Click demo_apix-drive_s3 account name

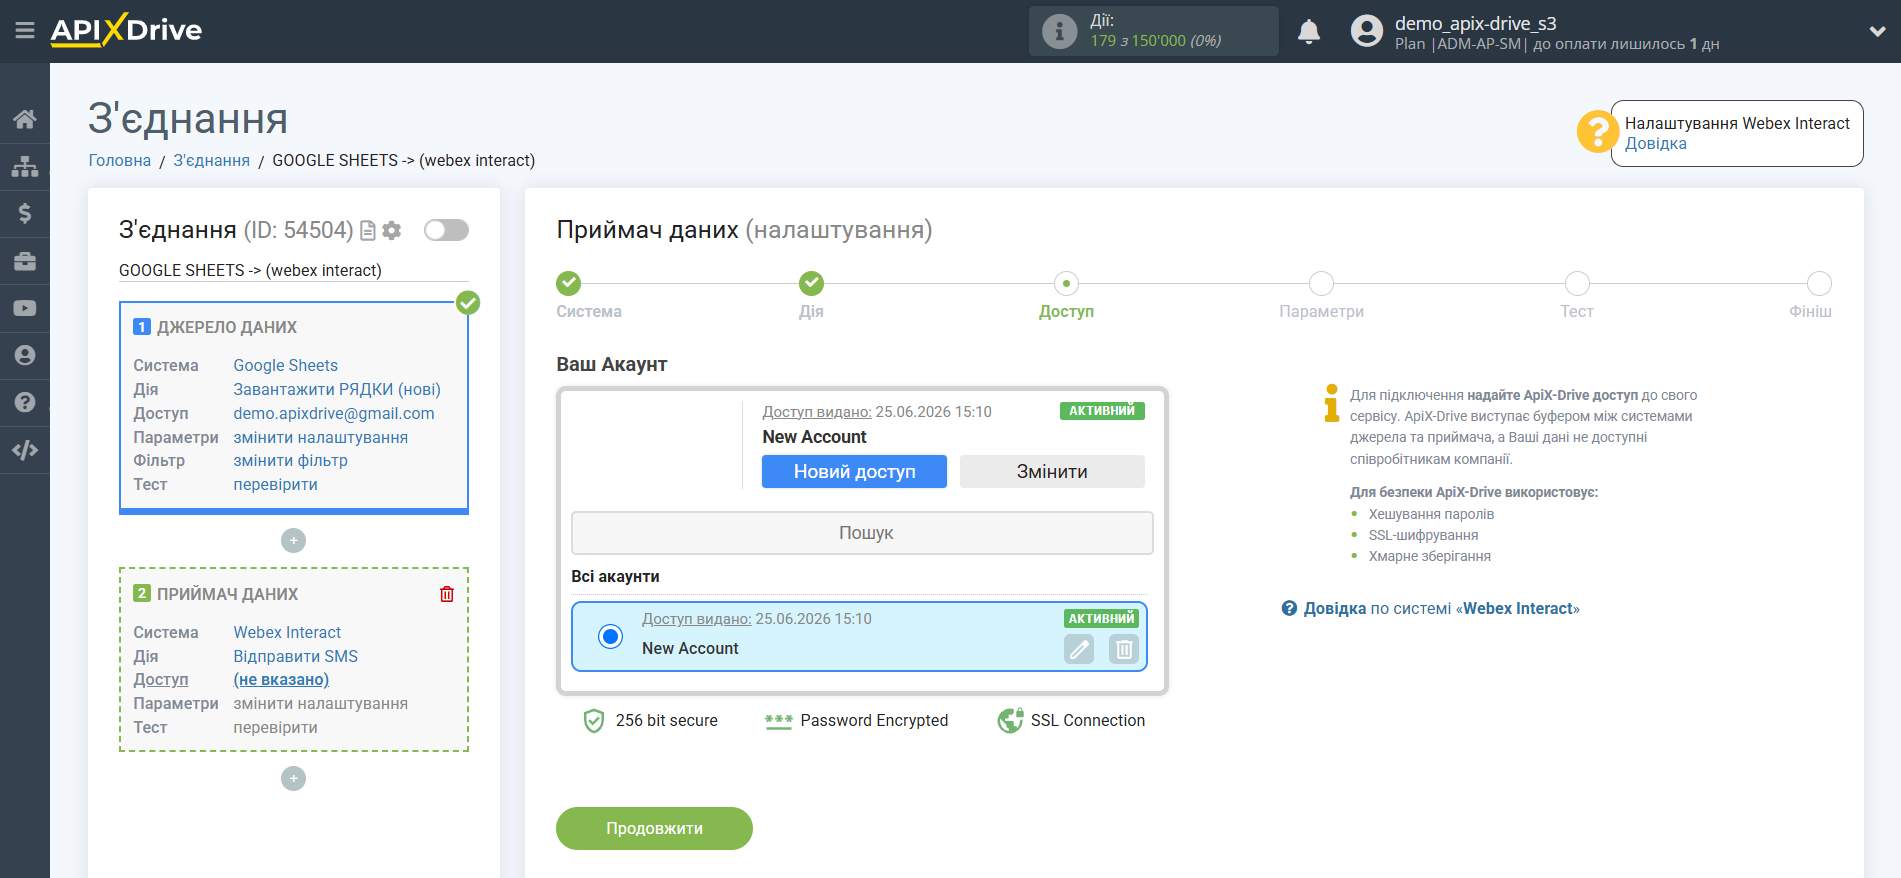tap(1475, 23)
